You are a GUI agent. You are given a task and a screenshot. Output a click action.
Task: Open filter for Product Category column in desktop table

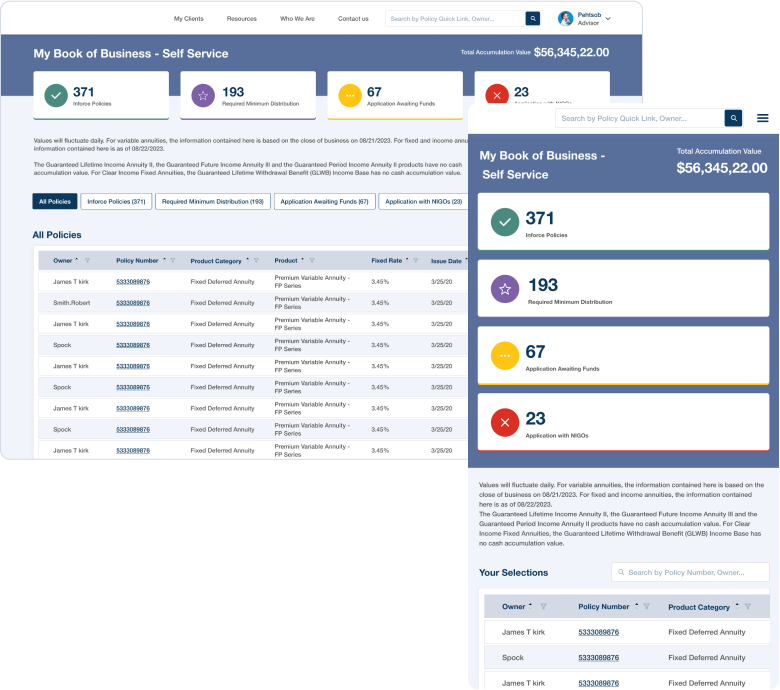coord(256,261)
